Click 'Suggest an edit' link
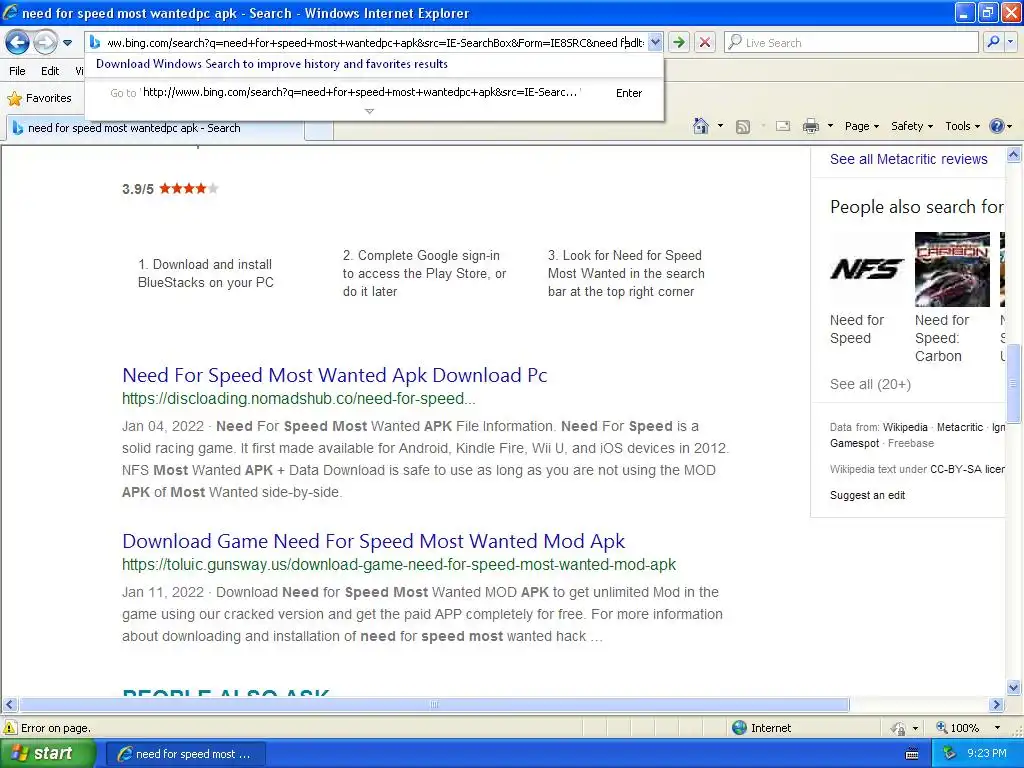 pos(867,495)
